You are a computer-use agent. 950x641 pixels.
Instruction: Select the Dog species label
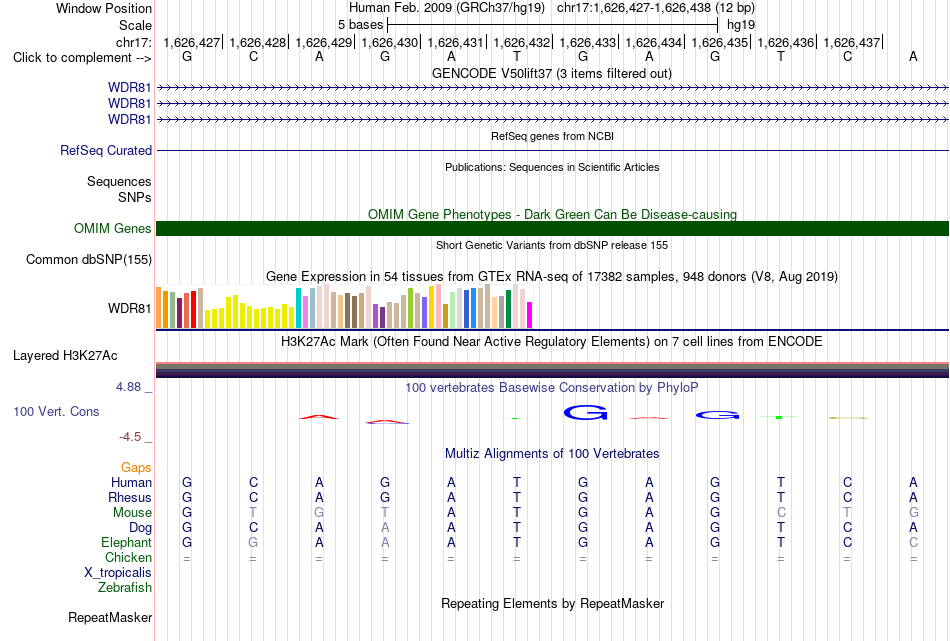click(141, 528)
